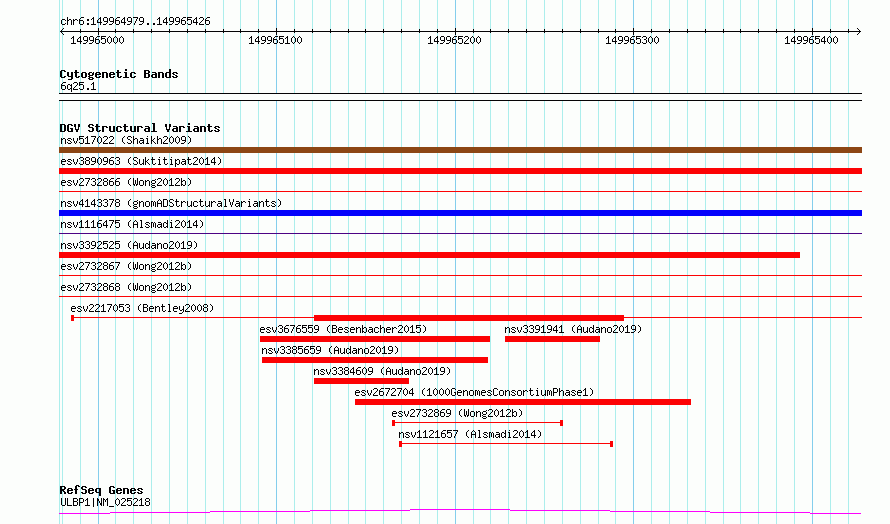Select the red nsv3392525 variant bar
This screenshot has height=524, width=890.
[x=430, y=255]
